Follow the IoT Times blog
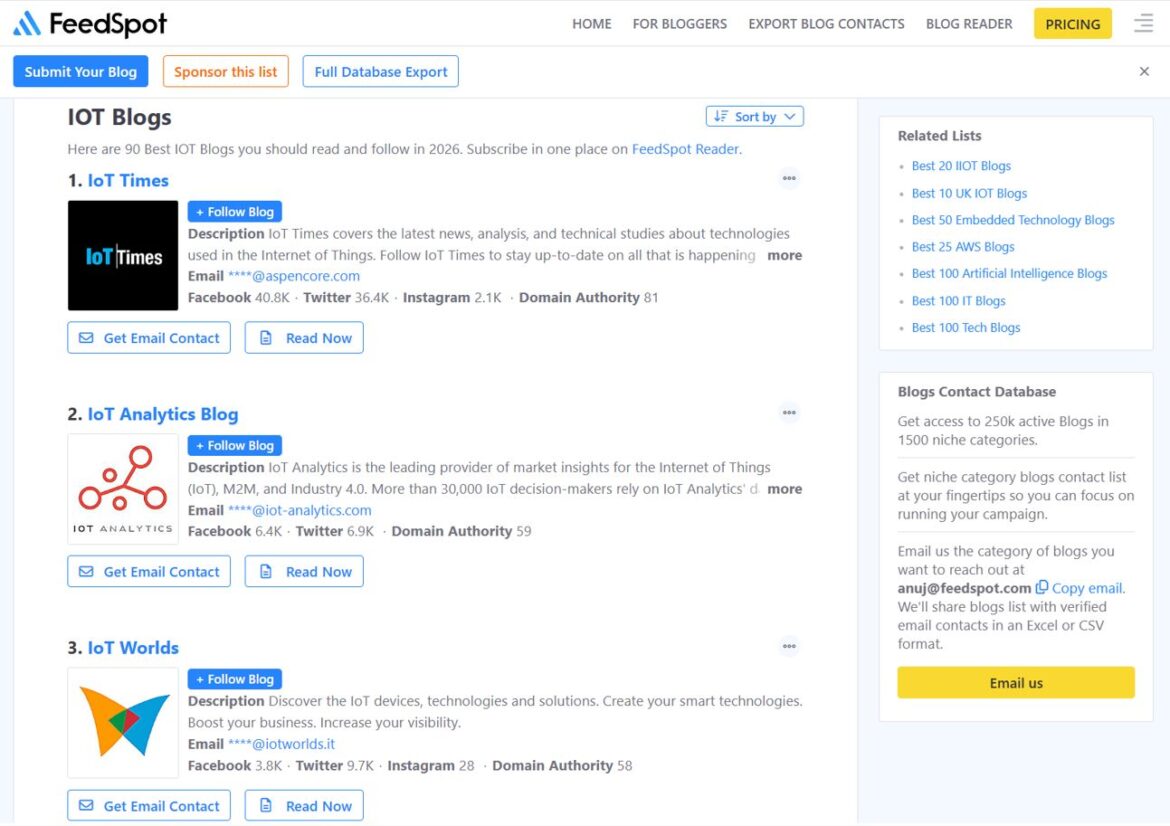1170x826 pixels. pos(234,211)
